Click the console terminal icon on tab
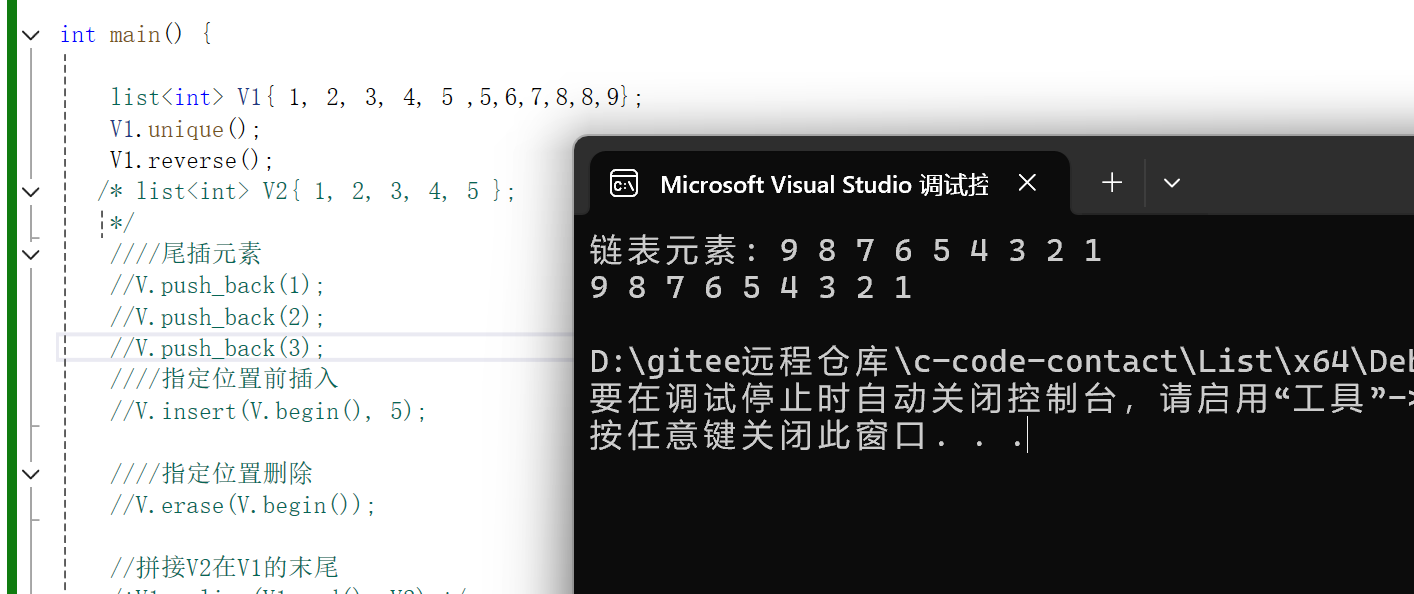This screenshot has width=1414, height=594. (624, 185)
